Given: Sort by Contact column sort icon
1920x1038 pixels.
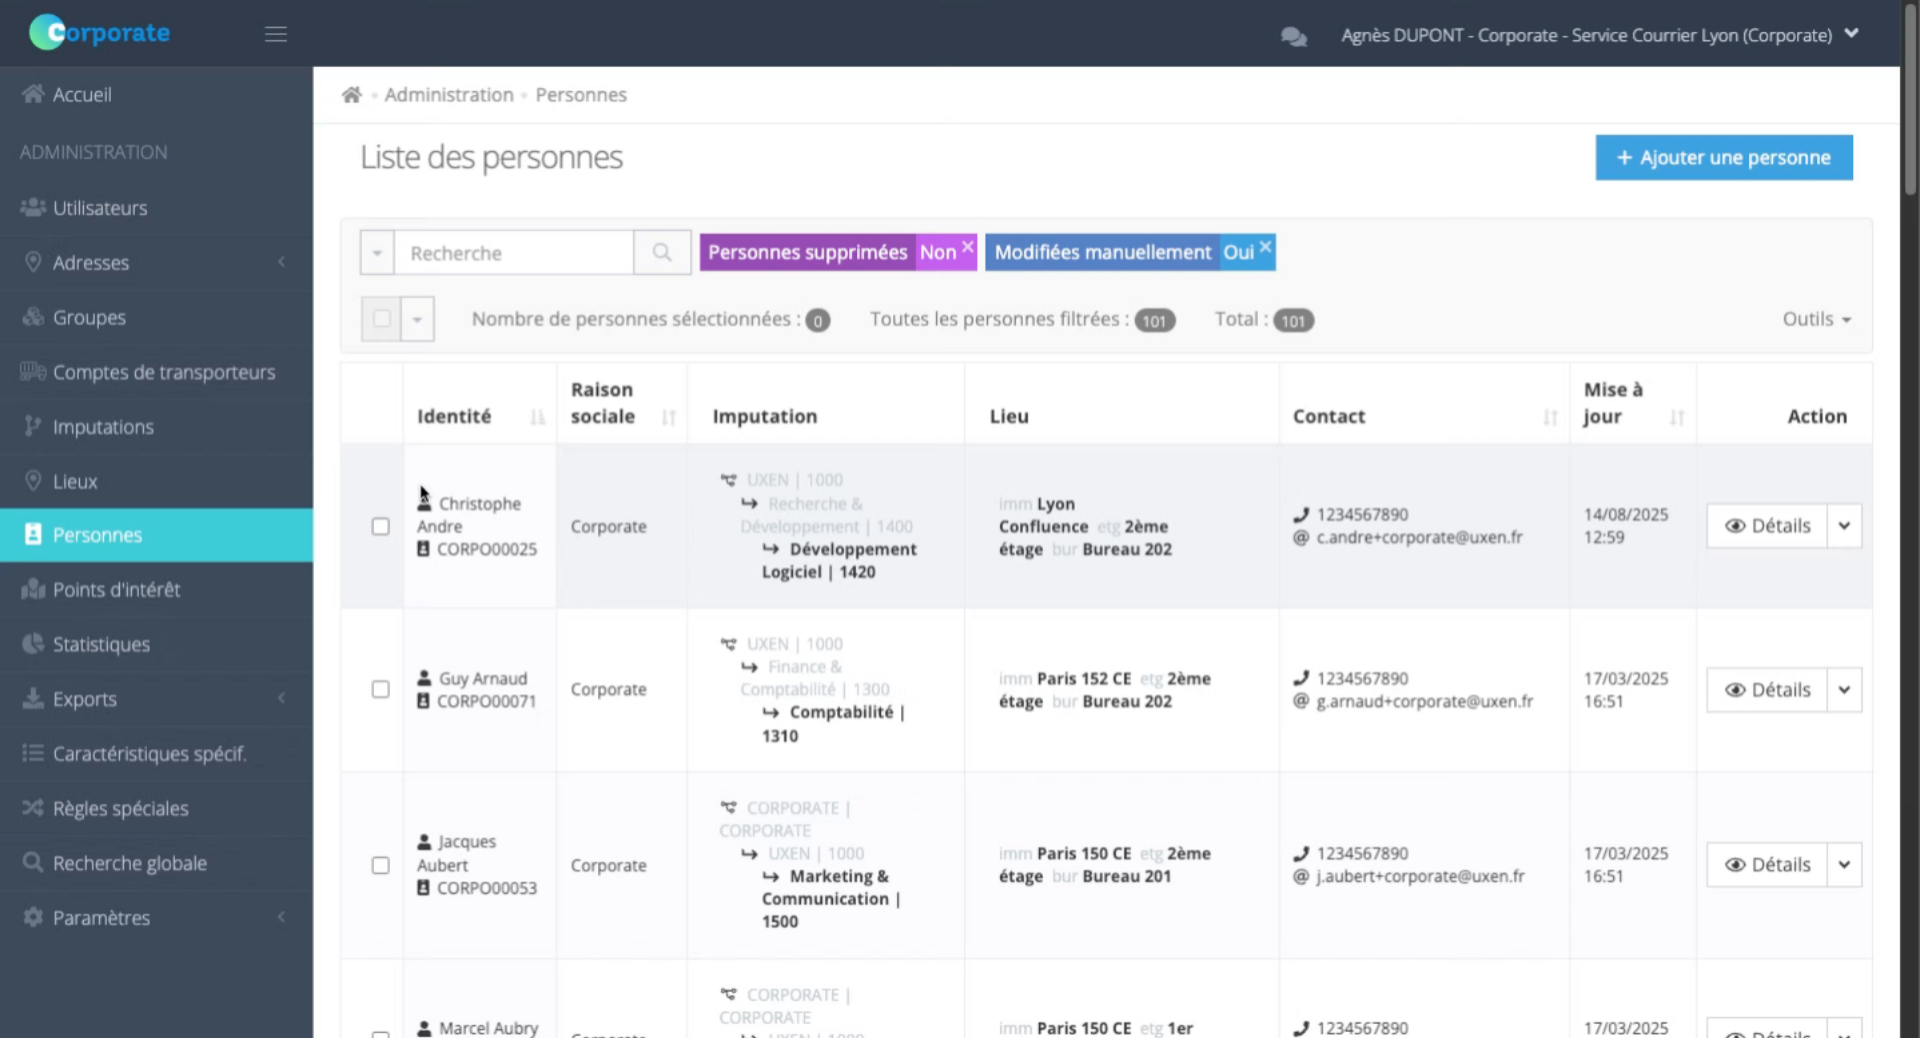Looking at the screenshot, I should coord(1549,417).
